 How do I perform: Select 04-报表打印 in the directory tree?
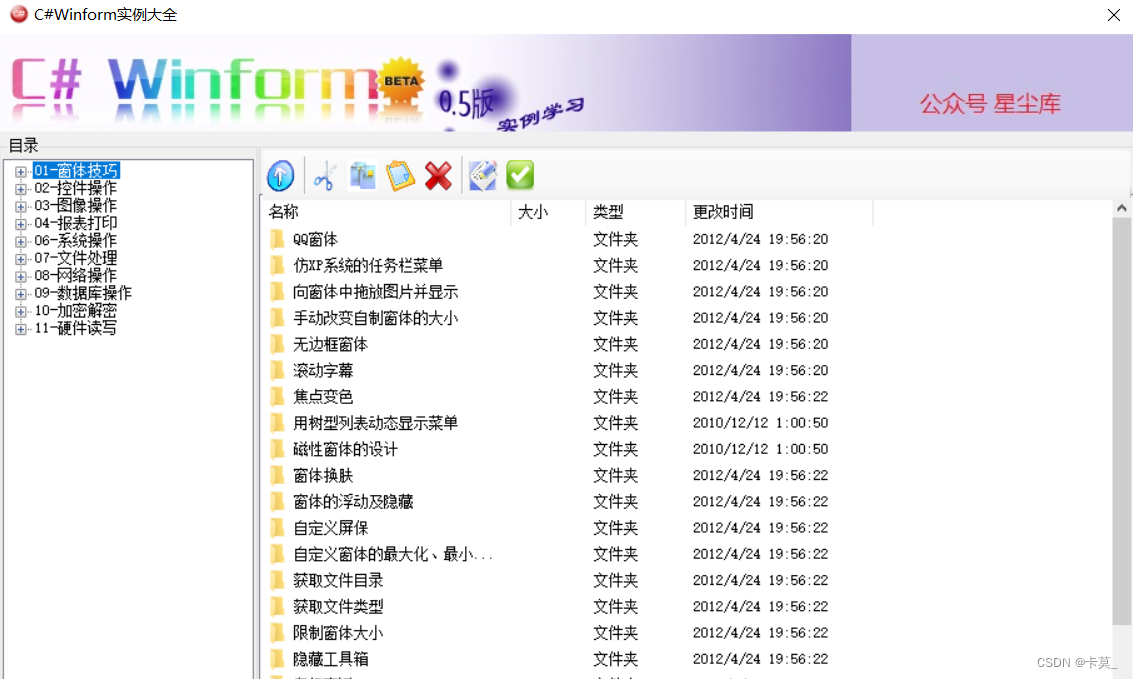pos(75,223)
